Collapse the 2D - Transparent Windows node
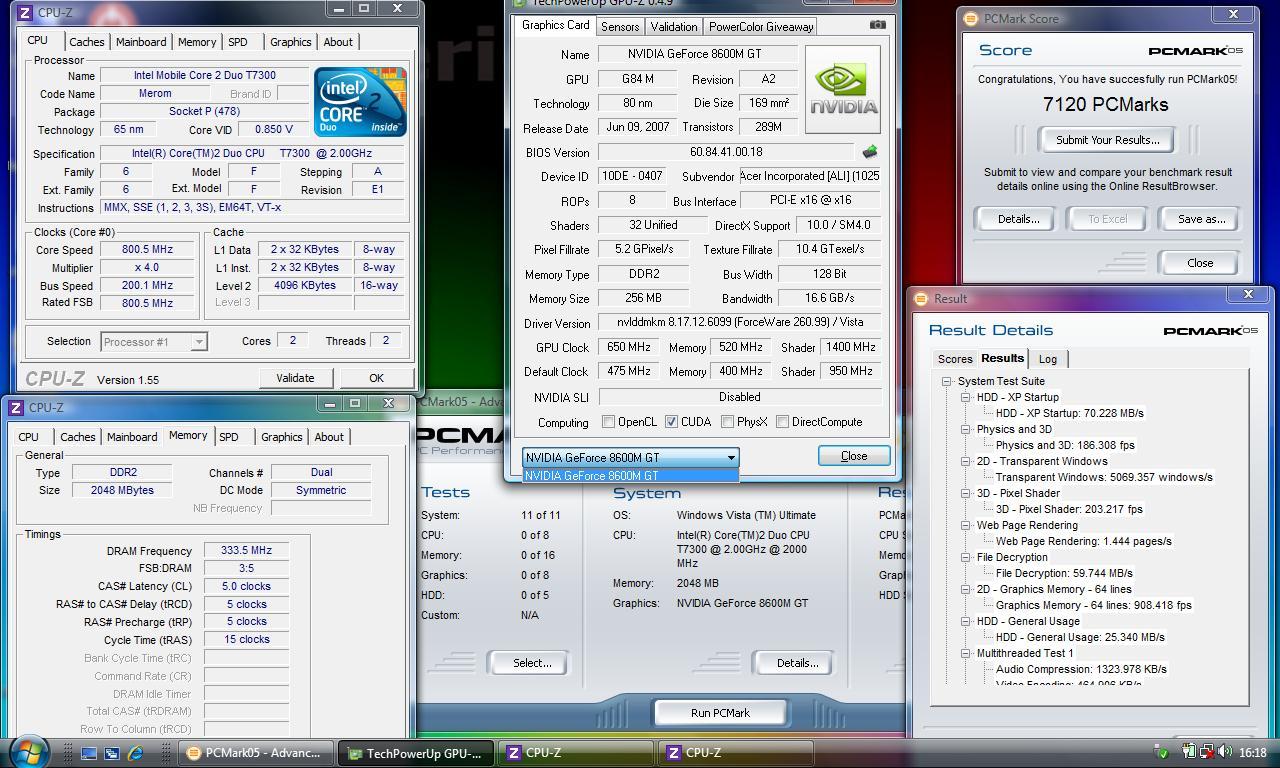1280x768 pixels. click(x=966, y=461)
